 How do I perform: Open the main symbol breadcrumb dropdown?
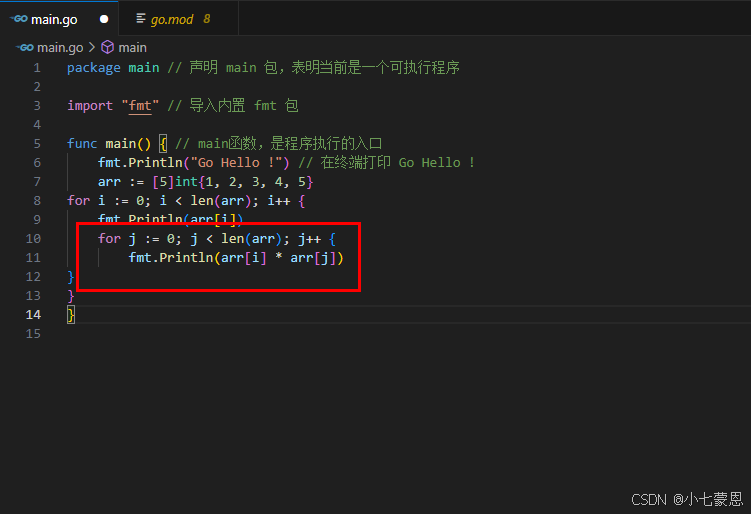point(132,47)
